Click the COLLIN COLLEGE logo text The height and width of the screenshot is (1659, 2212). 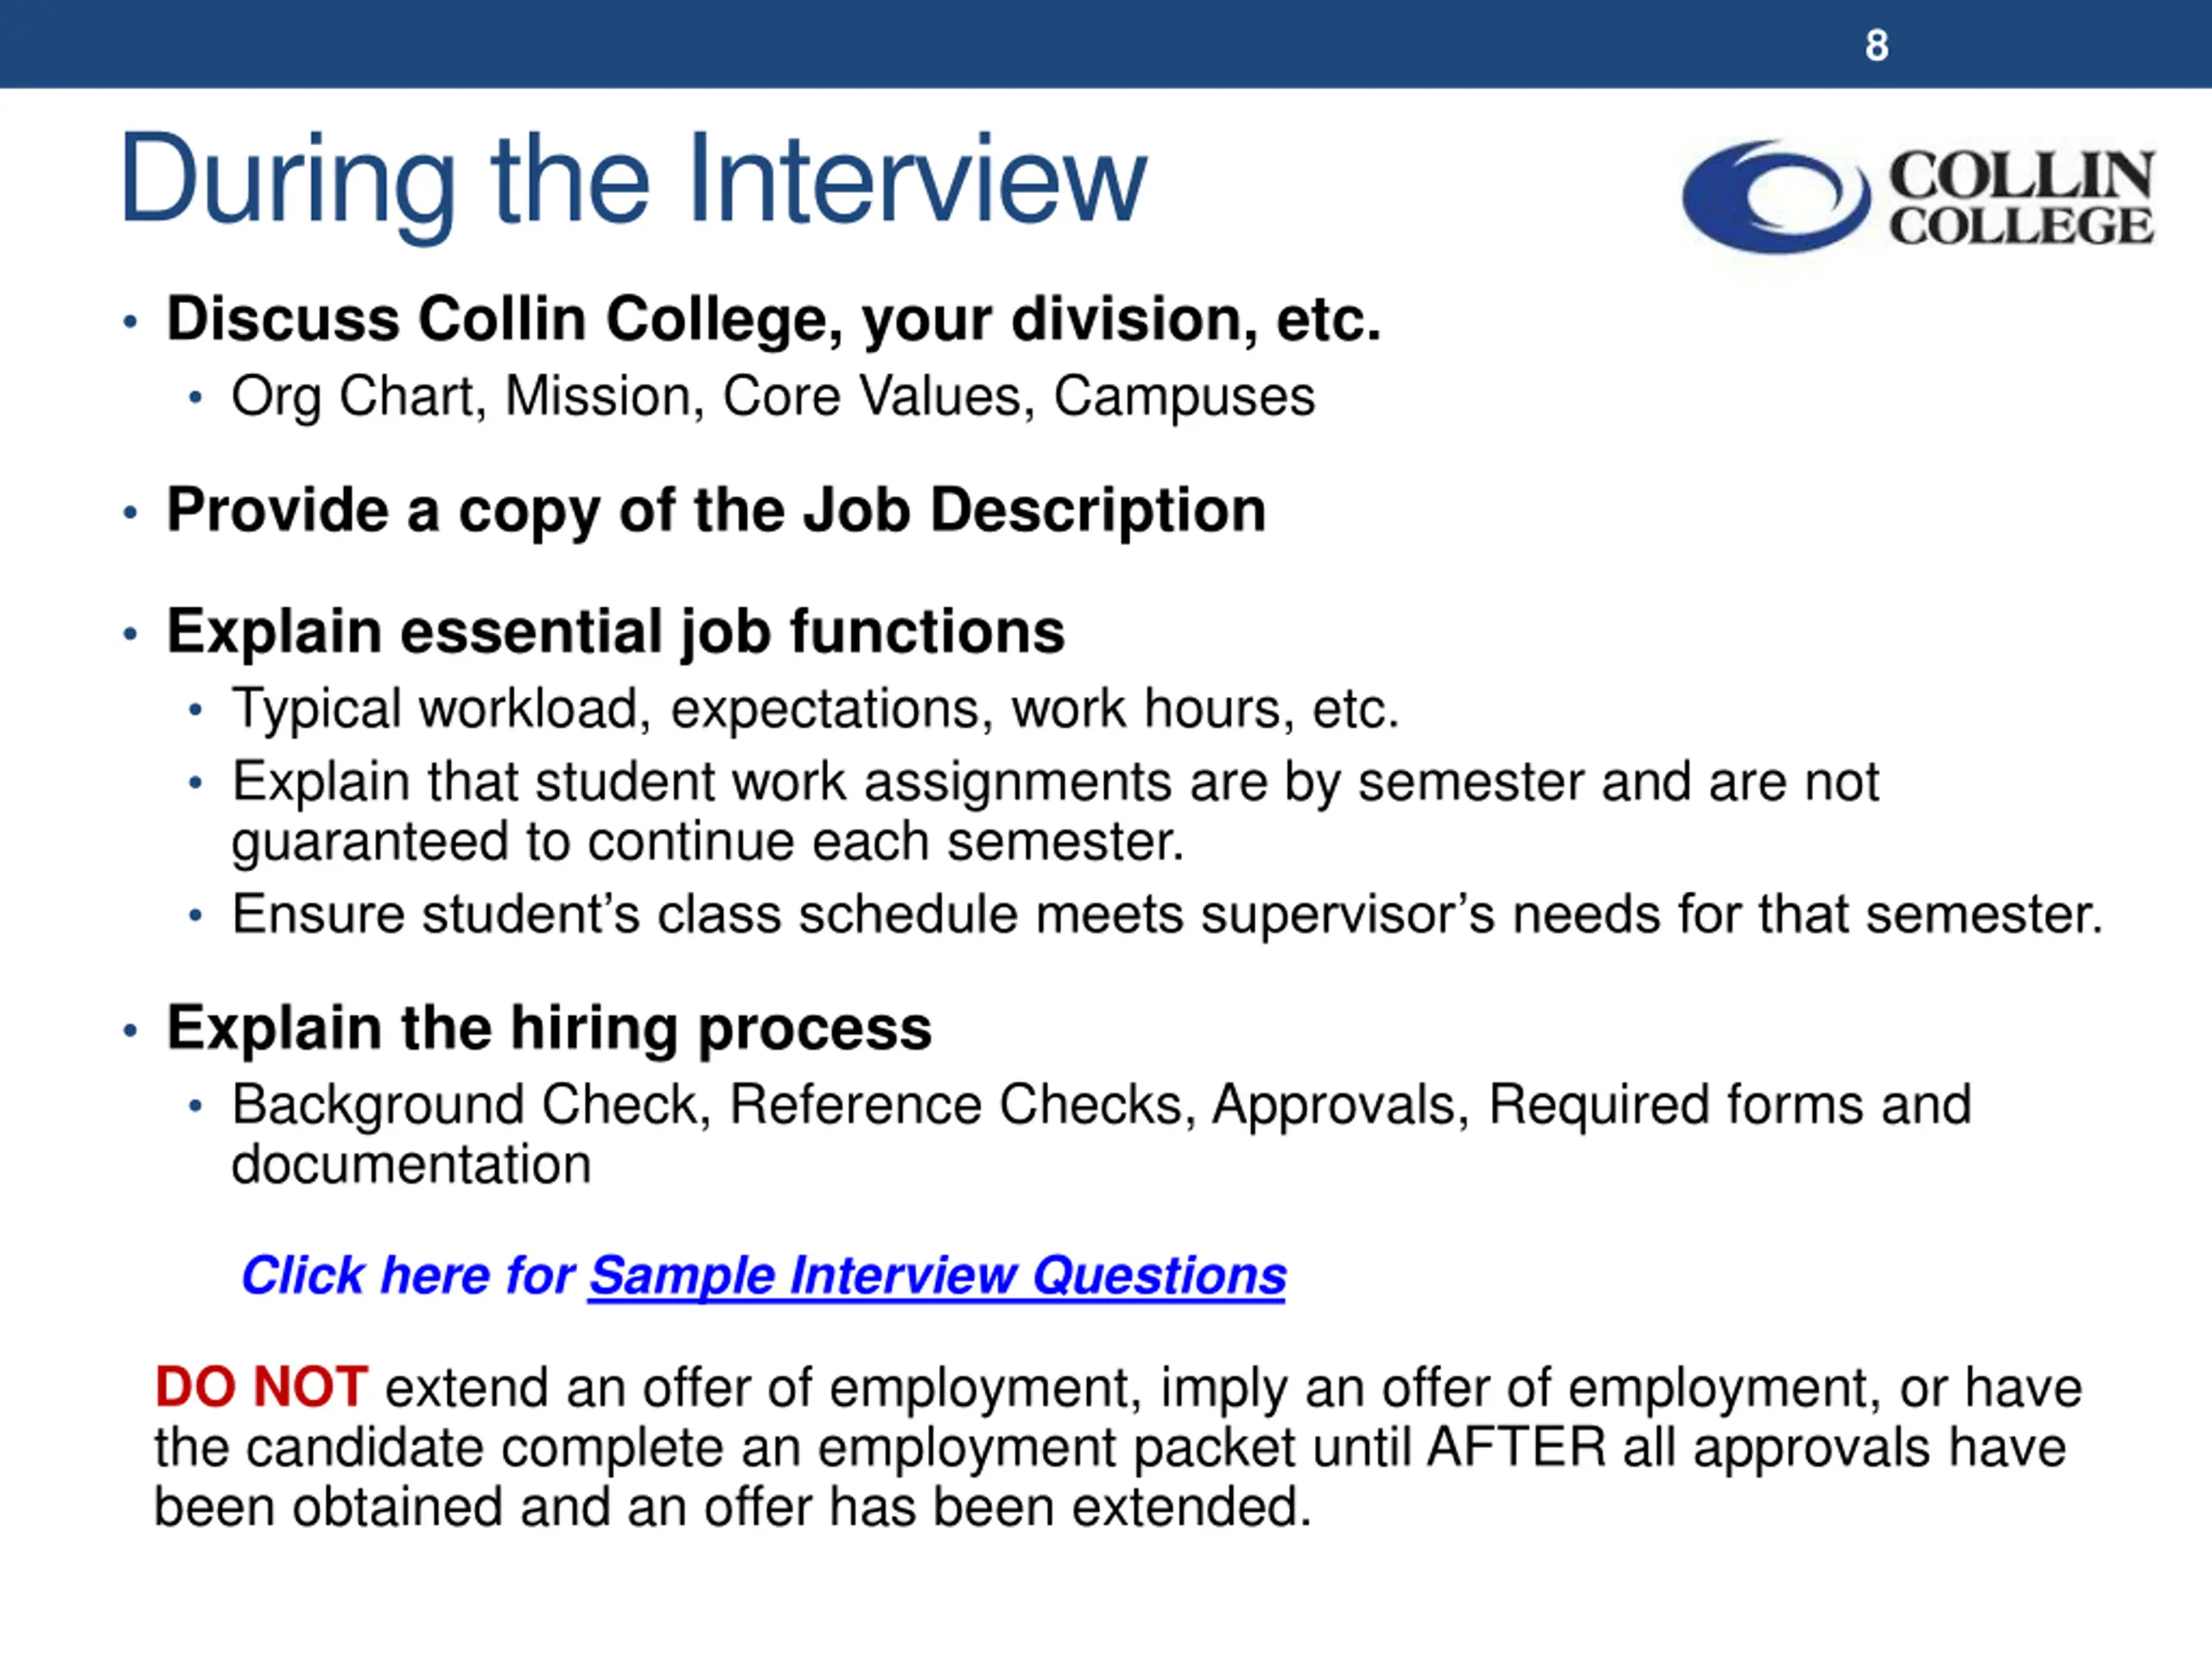[x=2021, y=197]
